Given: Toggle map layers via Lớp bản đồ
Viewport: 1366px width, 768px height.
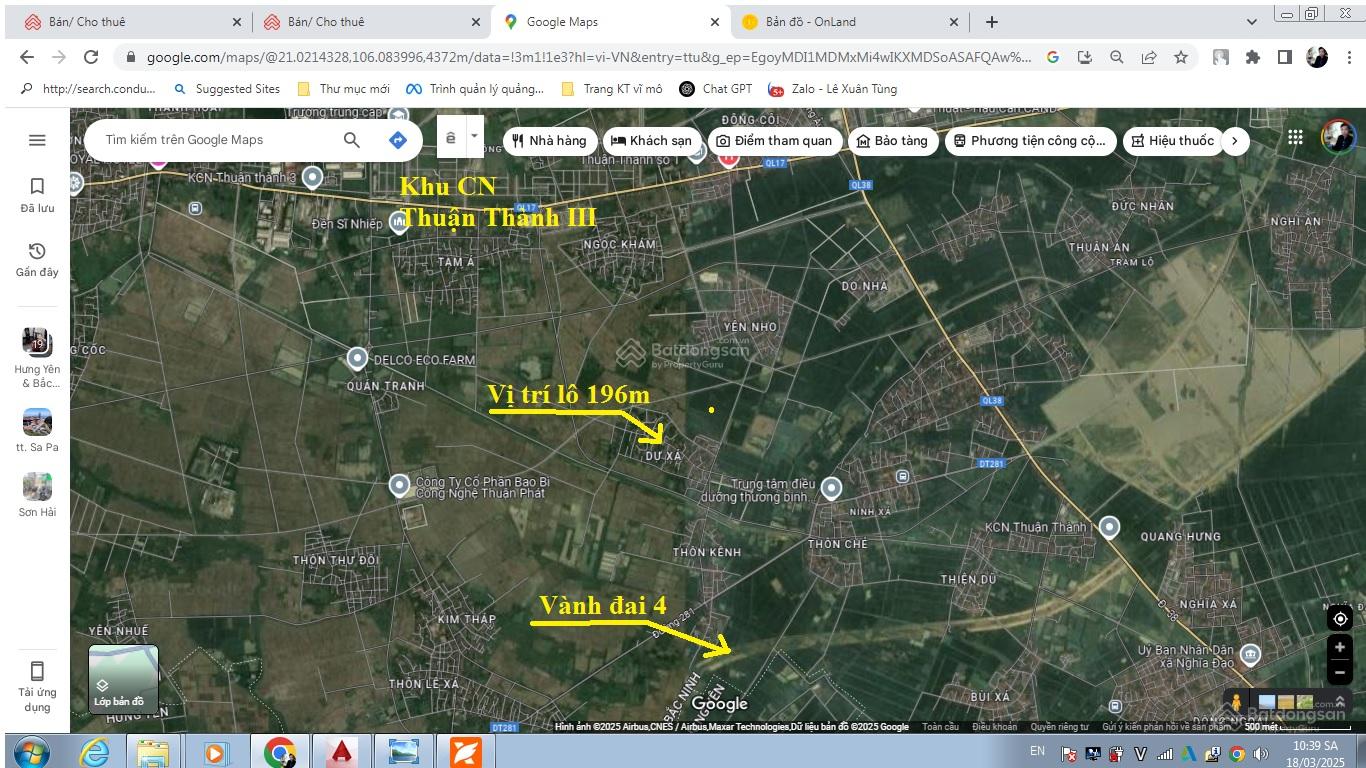Looking at the screenshot, I should 122,680.
